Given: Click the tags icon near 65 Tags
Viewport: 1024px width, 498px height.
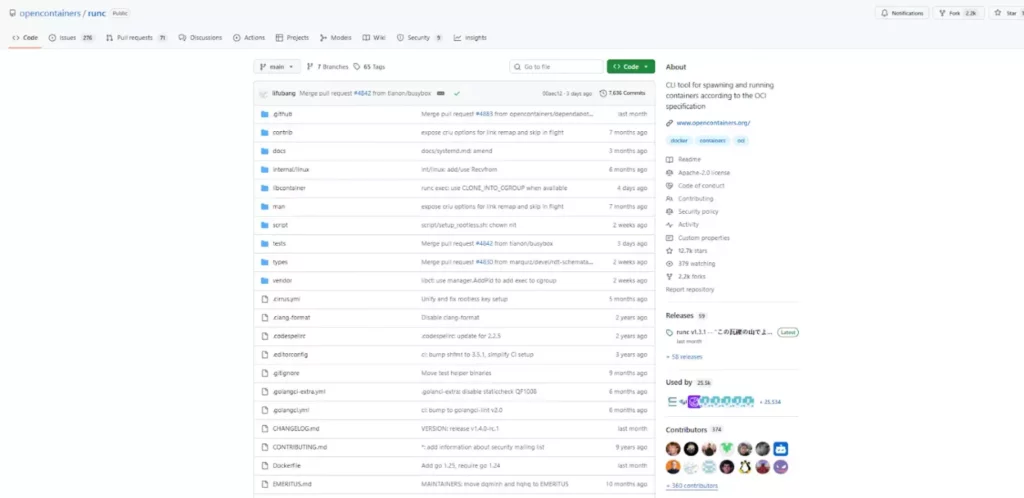Looking at the screenshot, I should (357, 67).
